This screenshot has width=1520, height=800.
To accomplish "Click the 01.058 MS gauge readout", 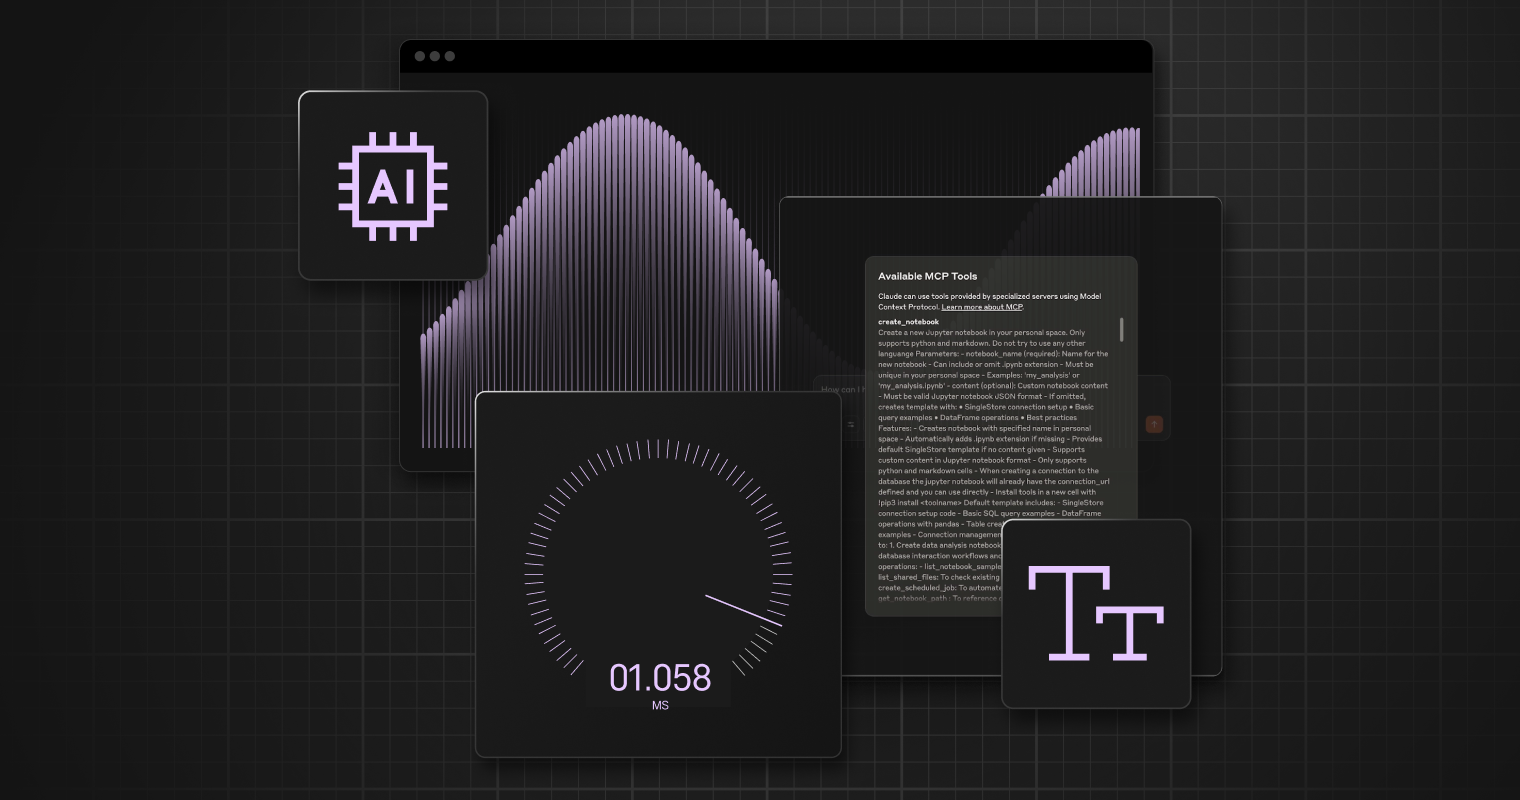I will (658, 685).
